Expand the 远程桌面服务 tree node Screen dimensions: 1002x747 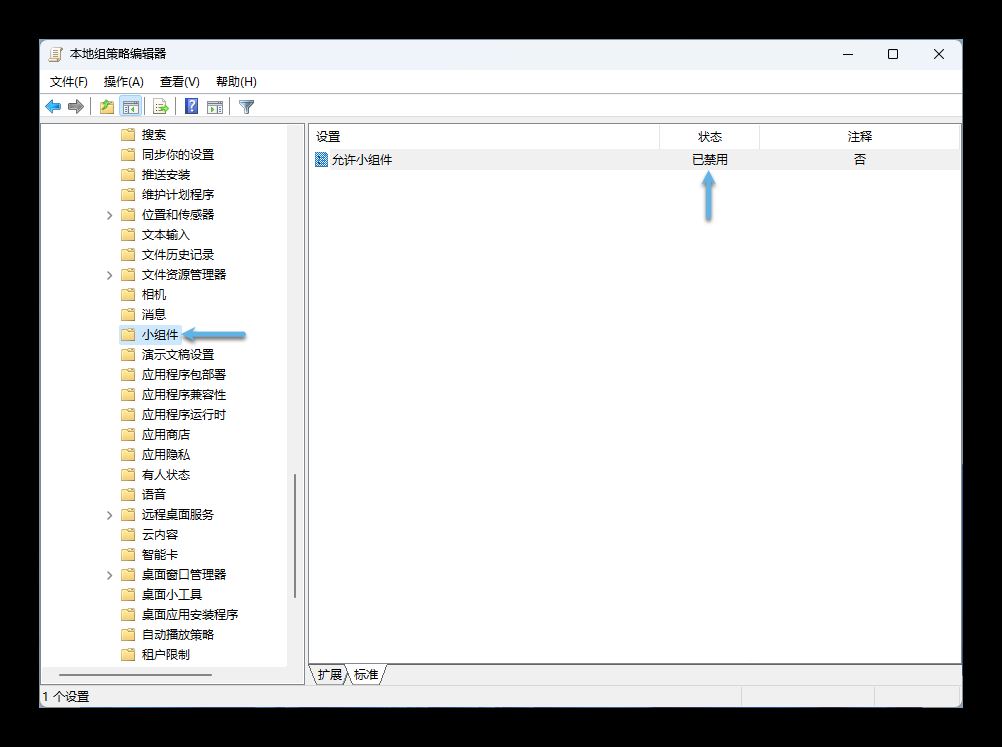point(109,515)
